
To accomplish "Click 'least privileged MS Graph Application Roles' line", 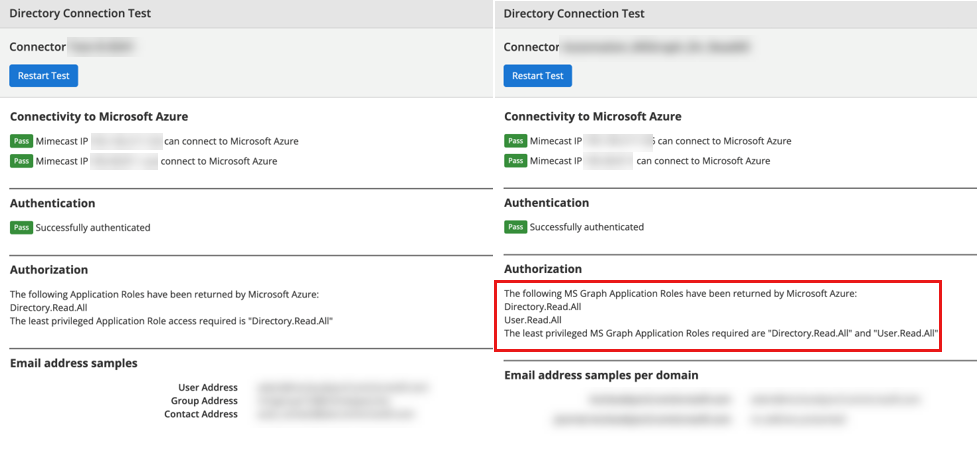I will pyautogui.click(x=721, y=333).
